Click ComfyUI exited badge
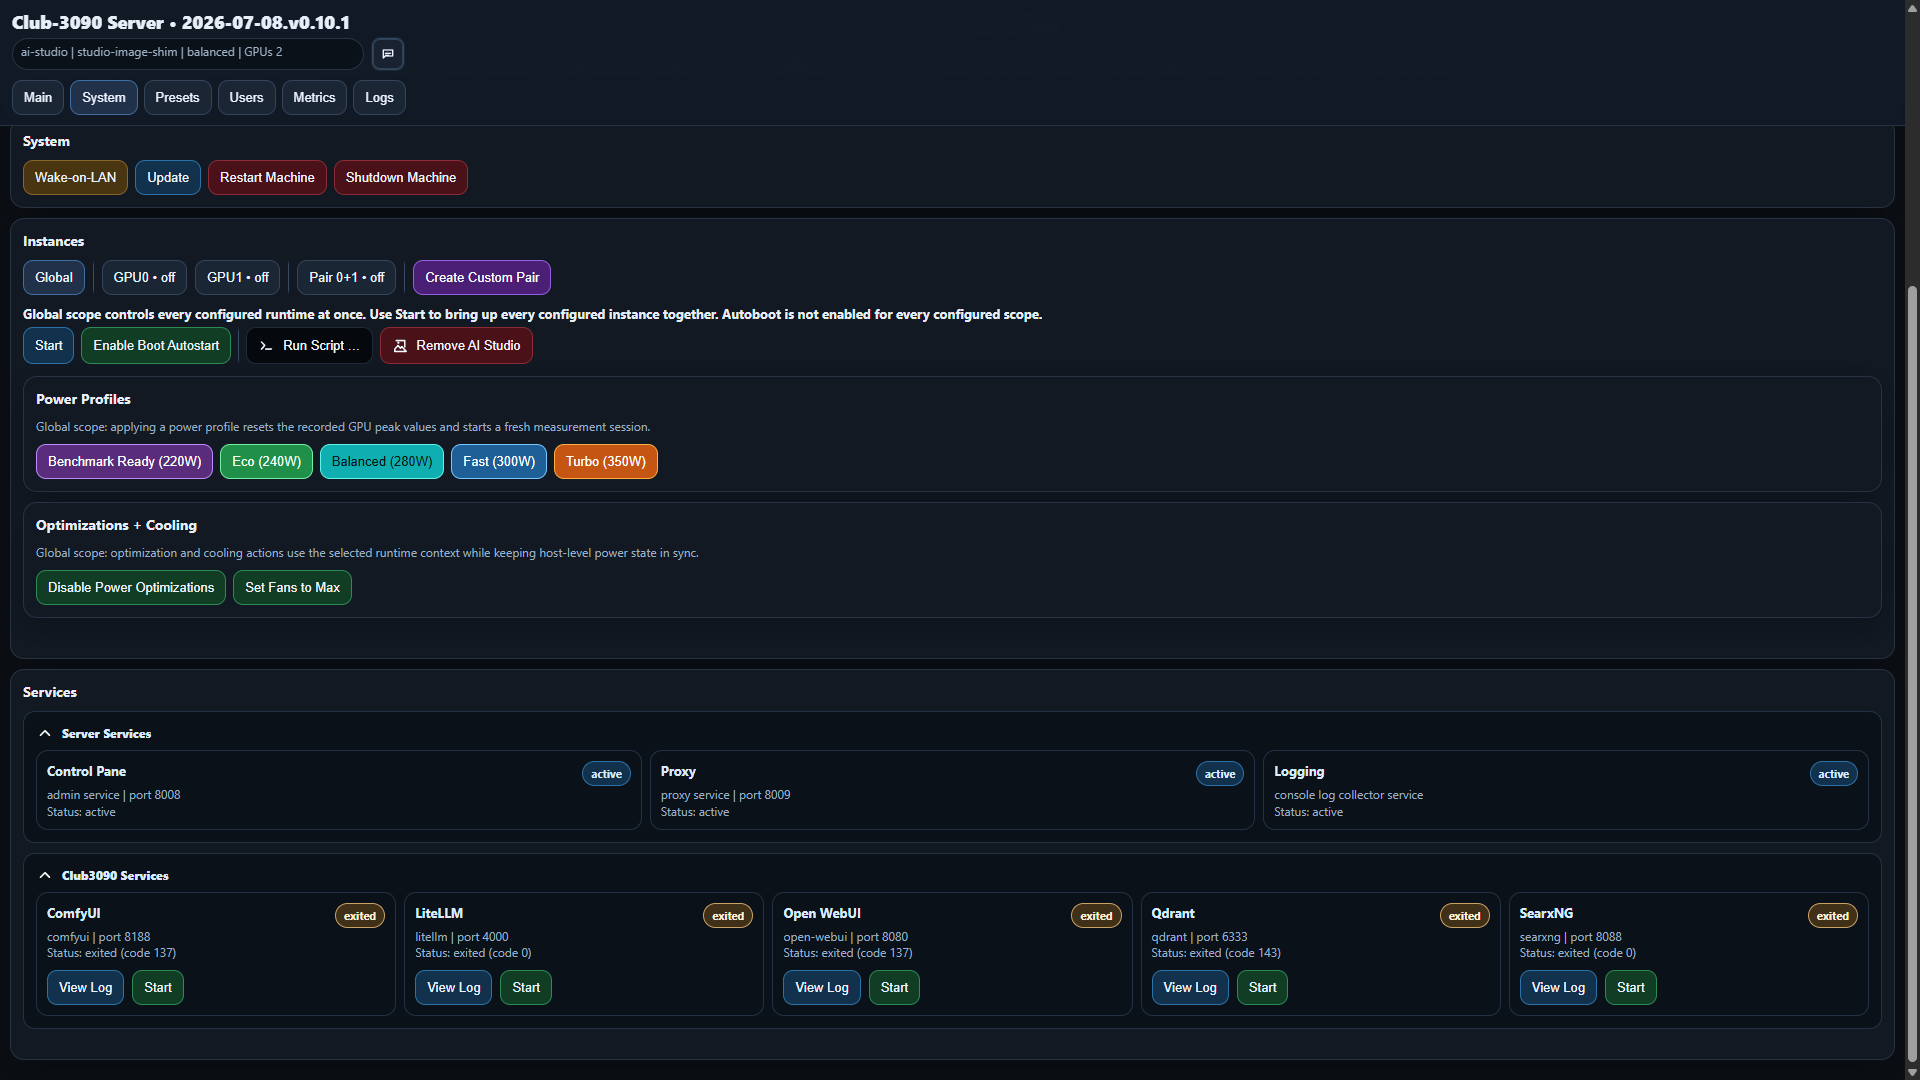The height and width of the screenshot is (1080, 1920). pos(360,916)
